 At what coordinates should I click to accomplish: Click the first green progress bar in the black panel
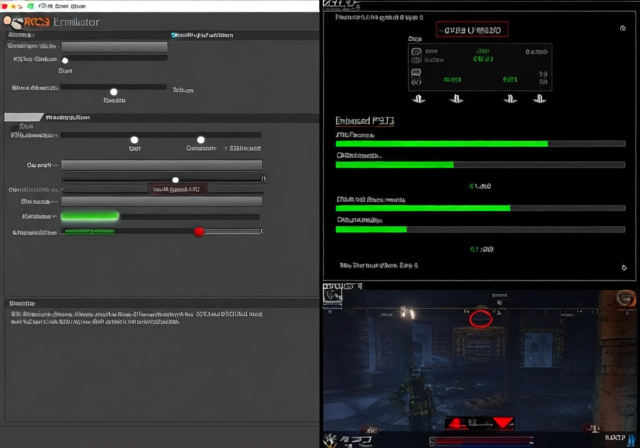tap(480, 144)
